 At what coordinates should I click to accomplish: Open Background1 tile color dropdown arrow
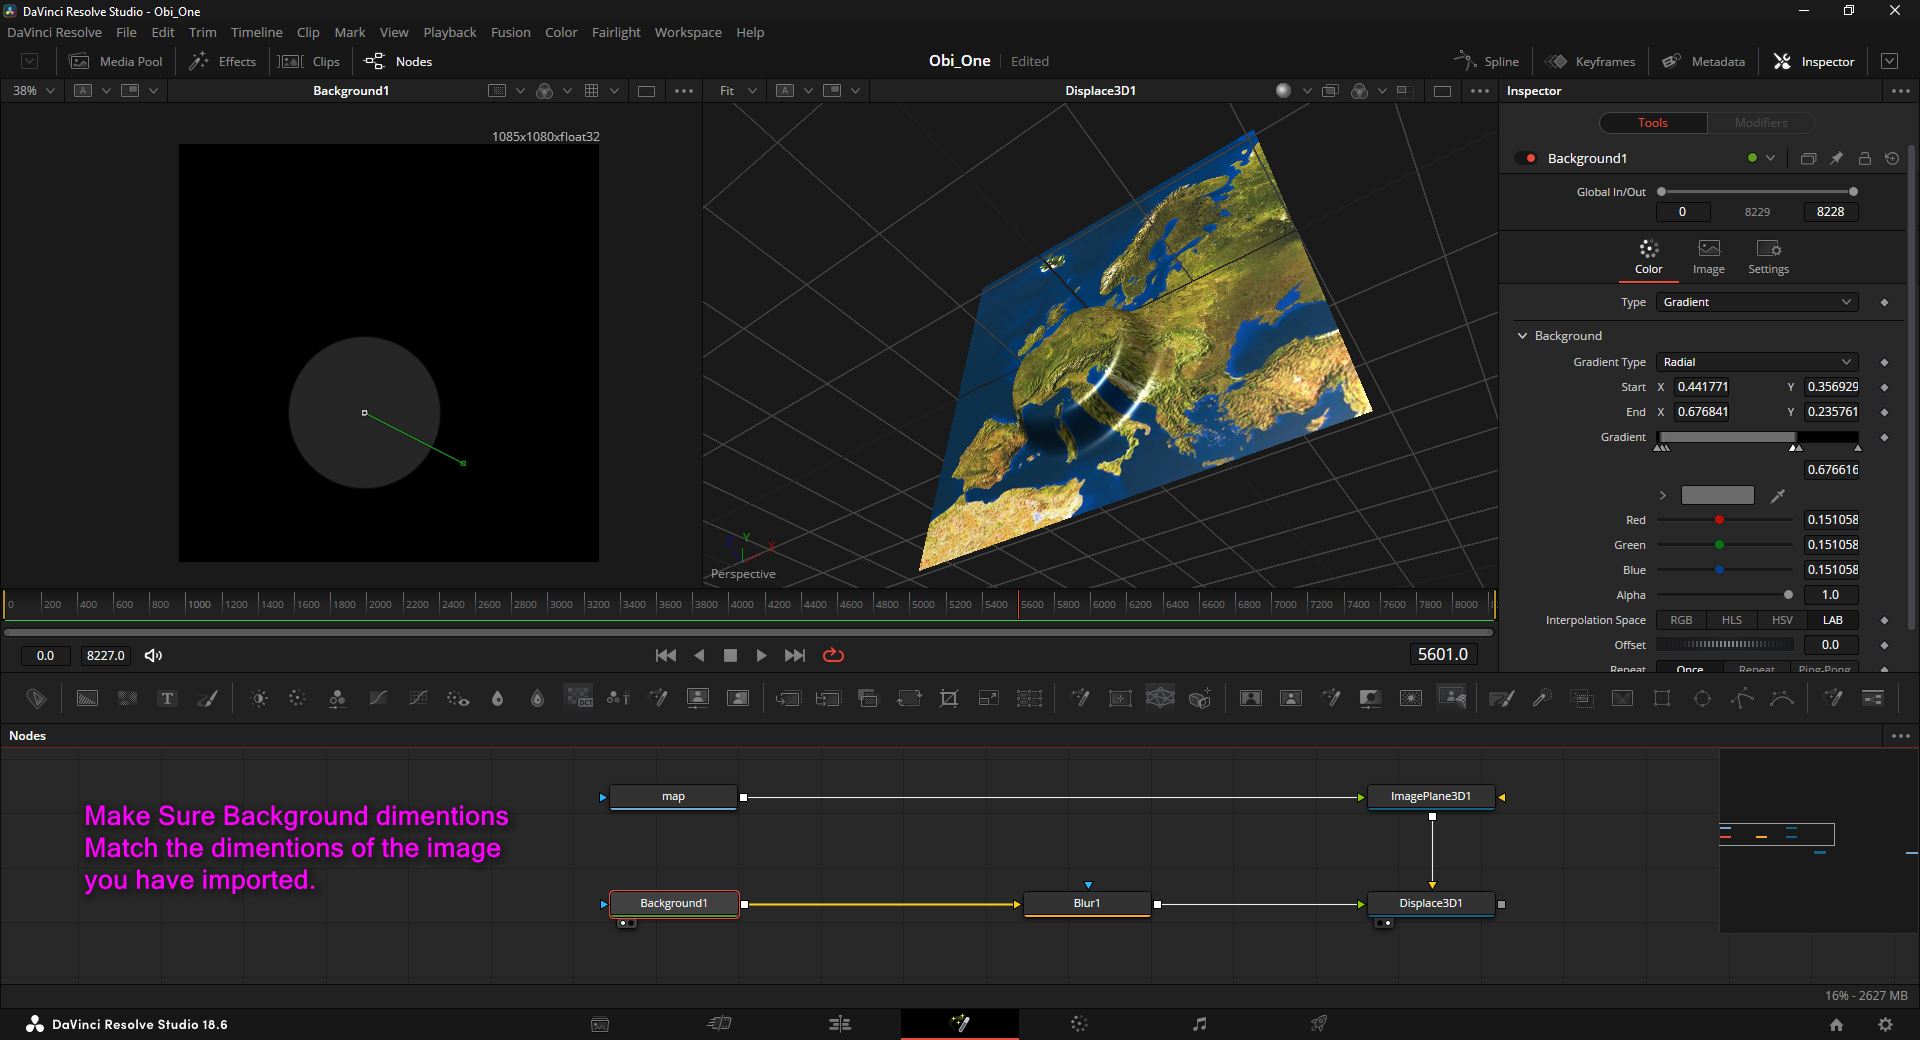[1771, 158]
